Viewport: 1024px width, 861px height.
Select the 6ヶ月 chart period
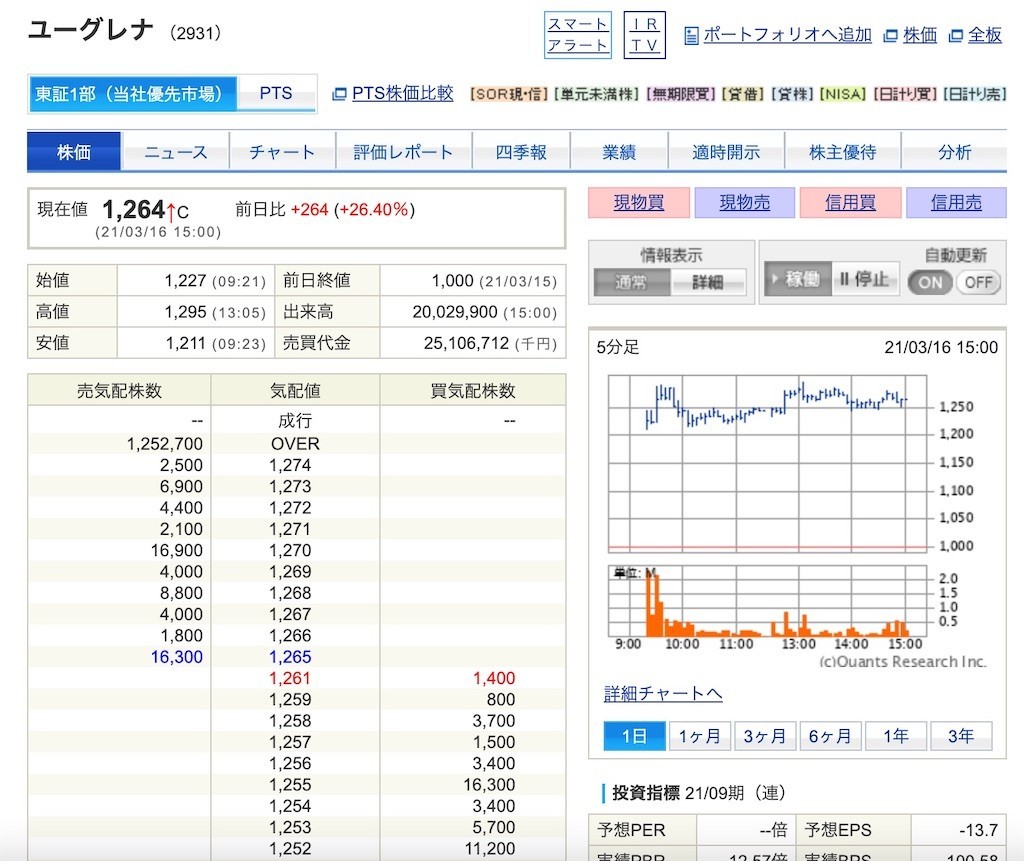pos(830,736)
